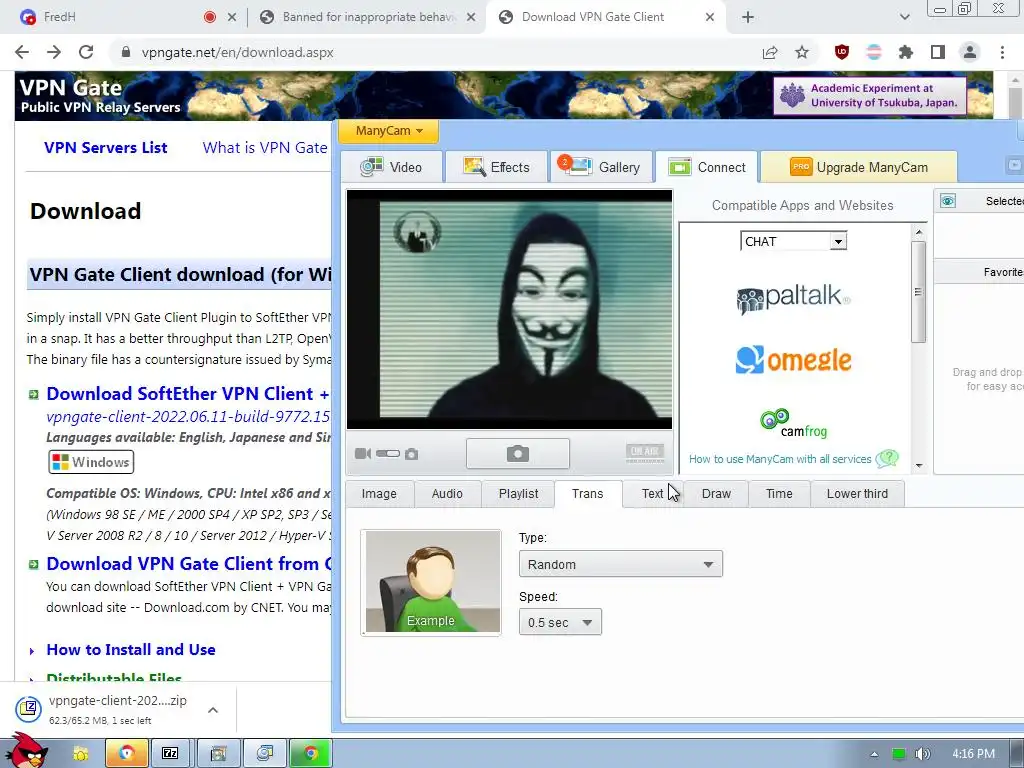Click the Upgrade ManyCam tab
The height and width of the screenshot is (768, 1024).
(859, 167)
